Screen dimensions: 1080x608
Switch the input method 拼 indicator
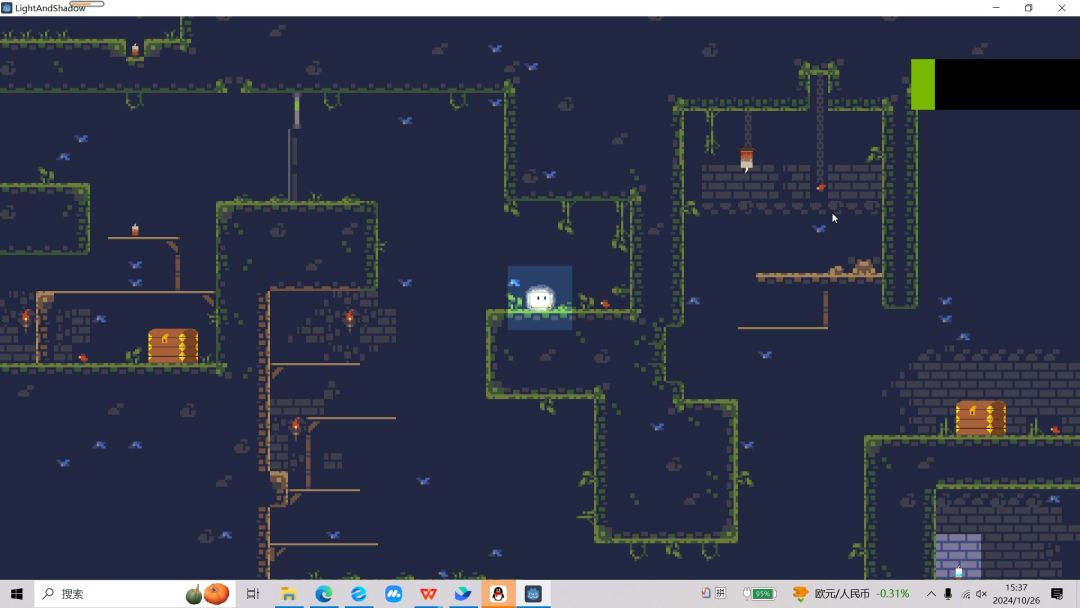[x=720, y=593]
